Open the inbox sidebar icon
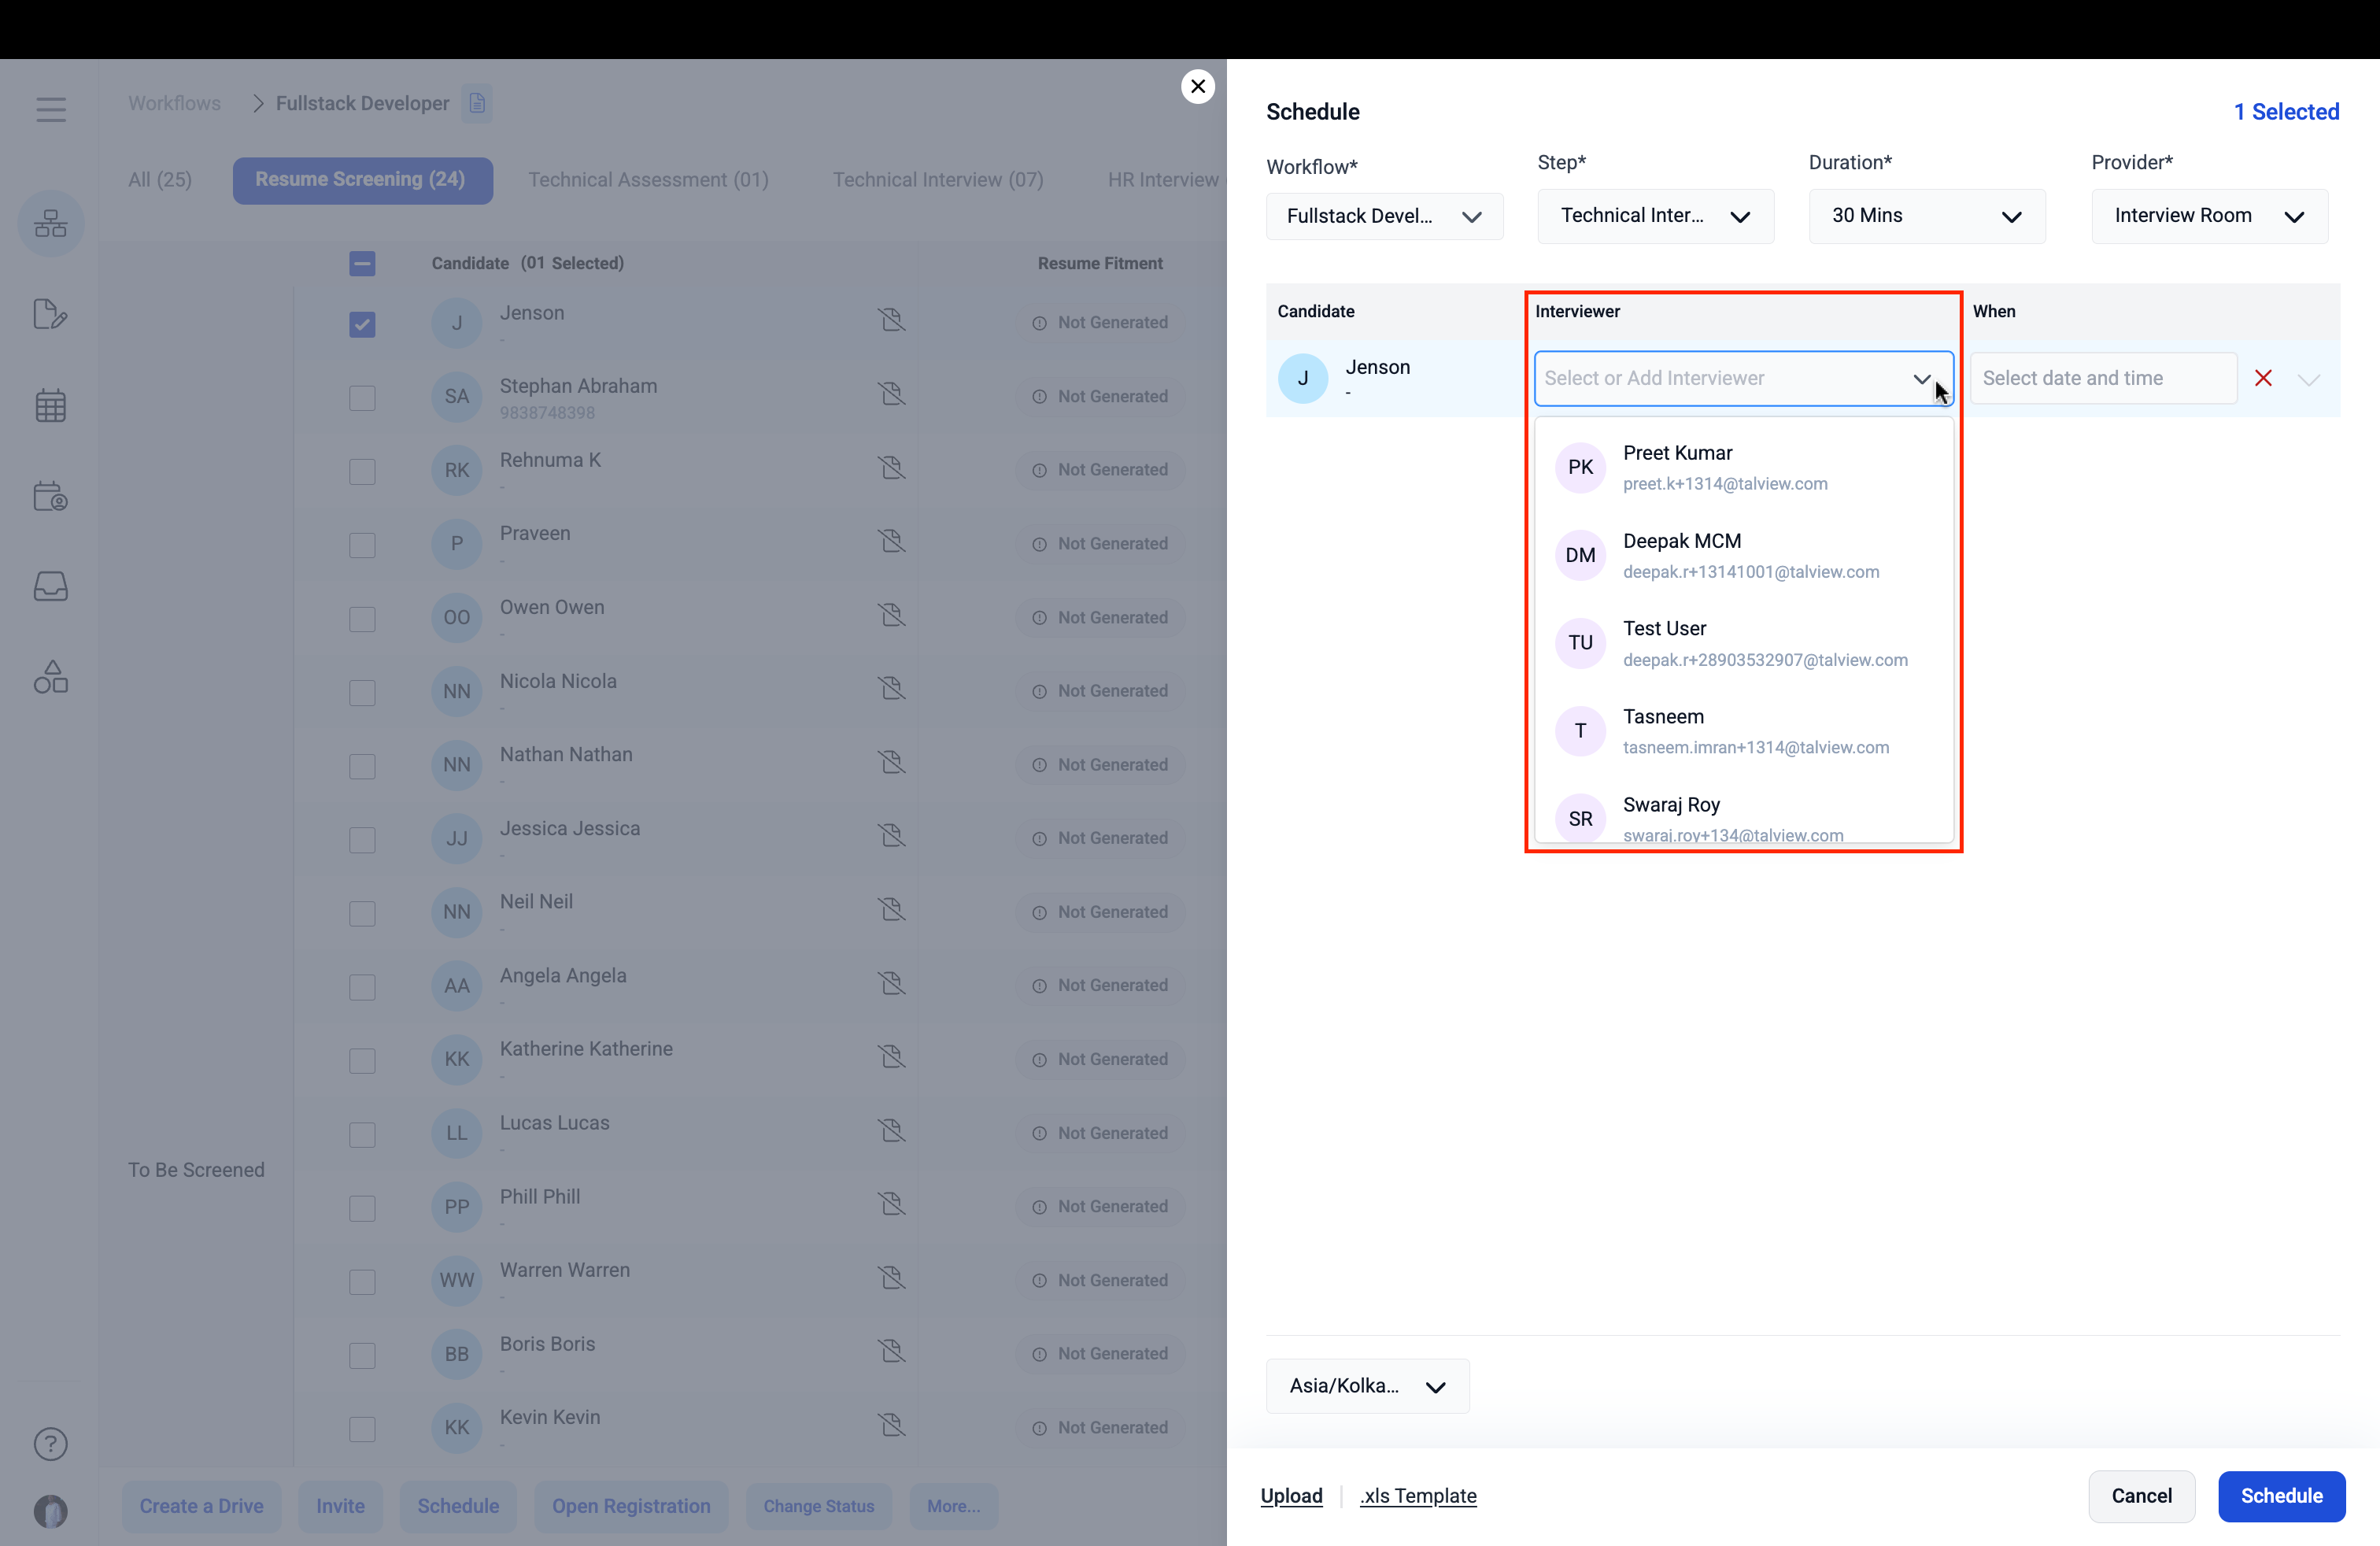Screen dimensions: 2380x1546 (x=51, y=586)
